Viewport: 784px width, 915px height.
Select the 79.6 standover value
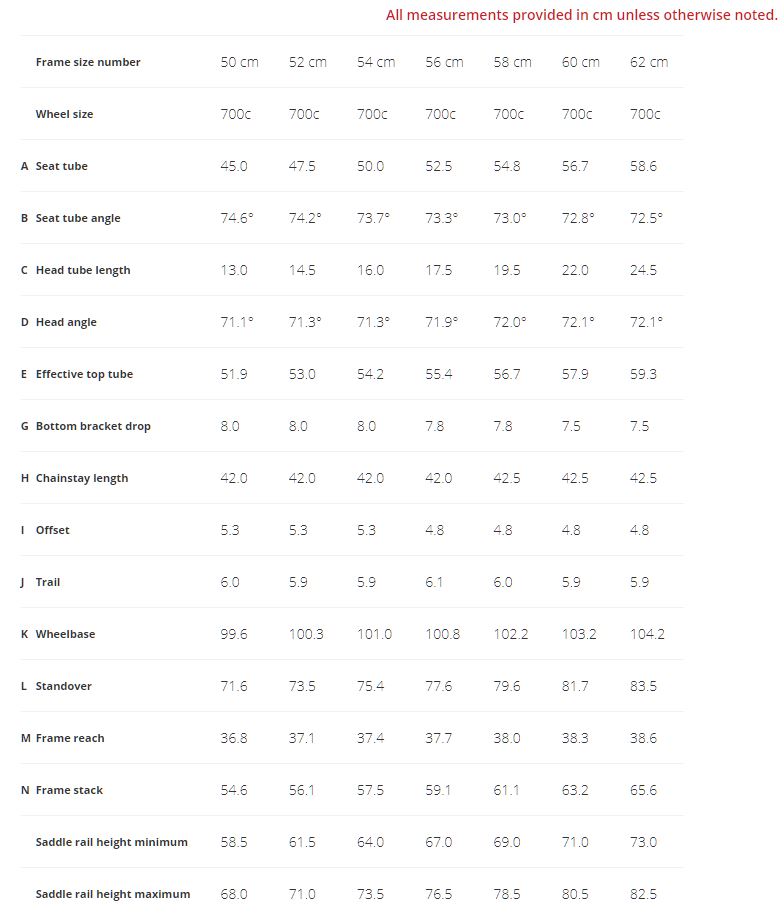pyautogui.click(x=507, y=686)
